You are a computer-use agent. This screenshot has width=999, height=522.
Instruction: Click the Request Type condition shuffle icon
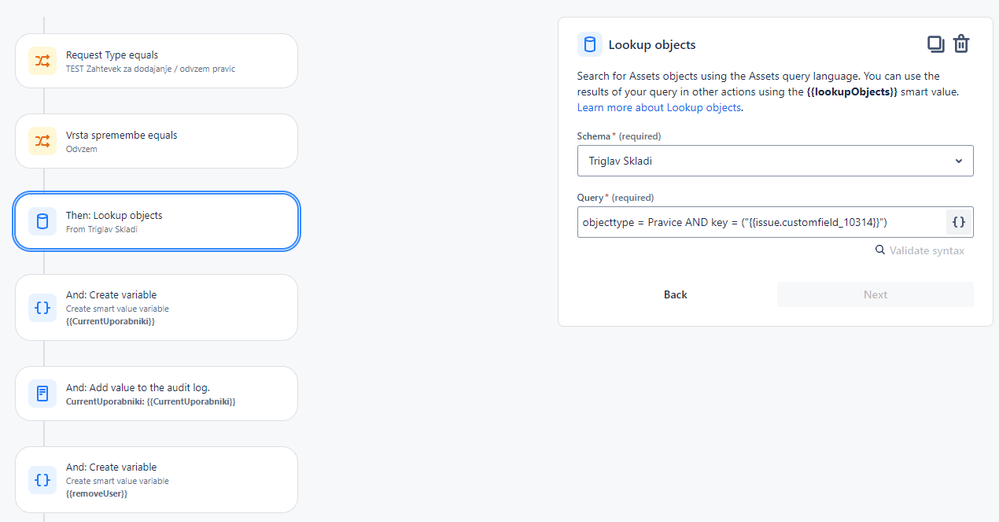42,61
